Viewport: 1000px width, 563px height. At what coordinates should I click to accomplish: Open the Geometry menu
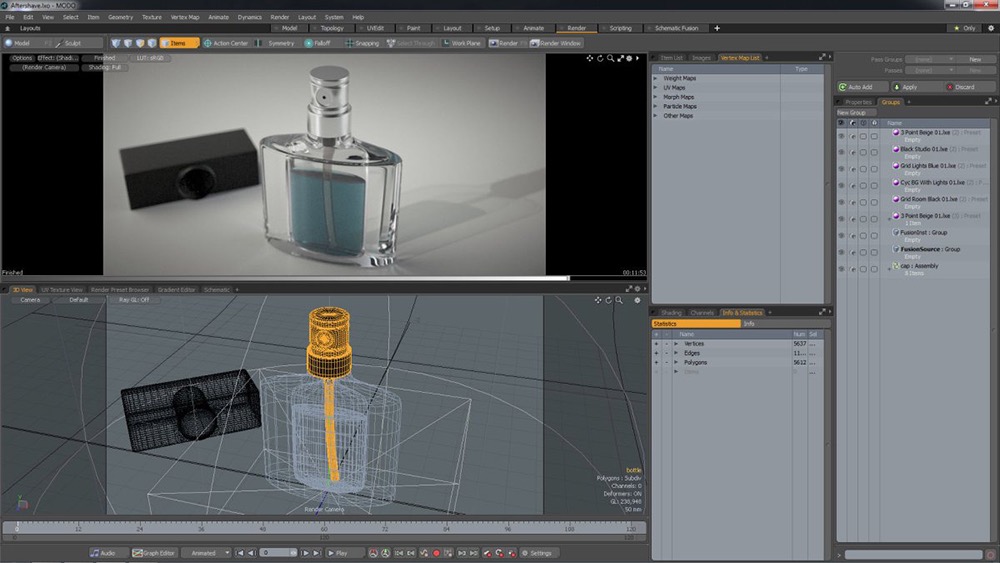click(x=120, y=17)
